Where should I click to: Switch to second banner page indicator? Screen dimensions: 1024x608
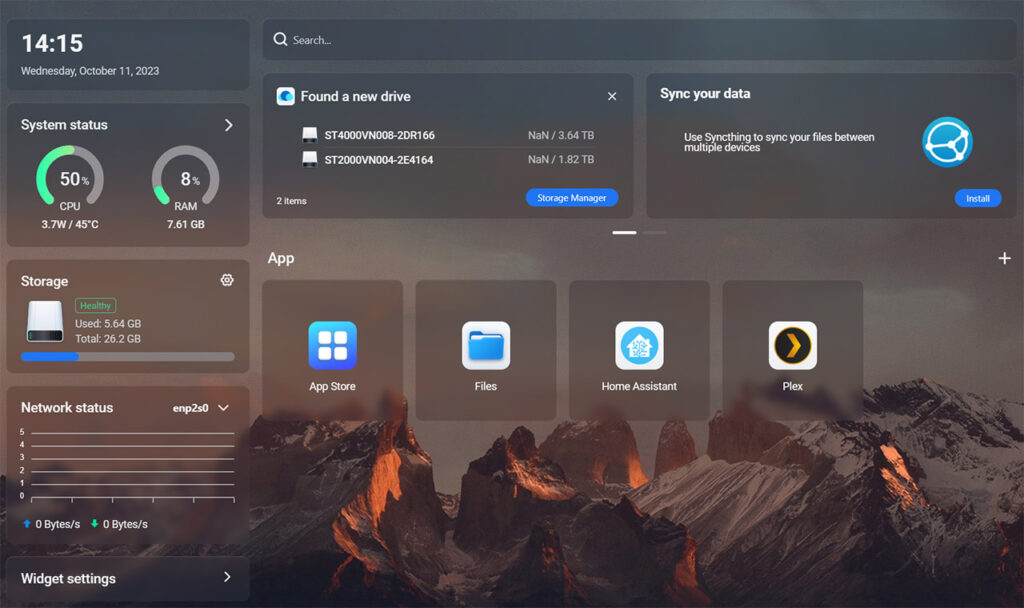point(654,232)
